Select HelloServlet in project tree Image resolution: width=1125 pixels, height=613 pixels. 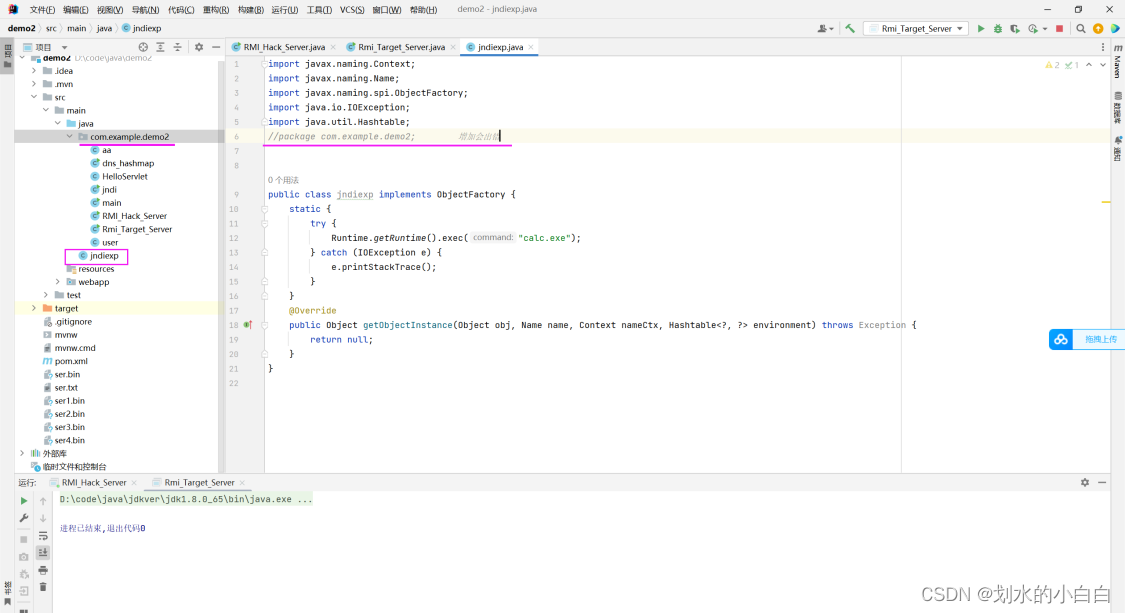(x=124, y=177)
